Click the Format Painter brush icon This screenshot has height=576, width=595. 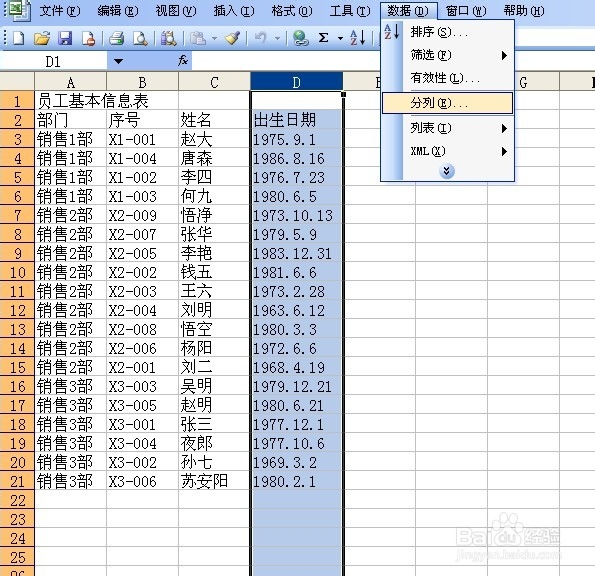pyautogui.click(x=232, y=38)
